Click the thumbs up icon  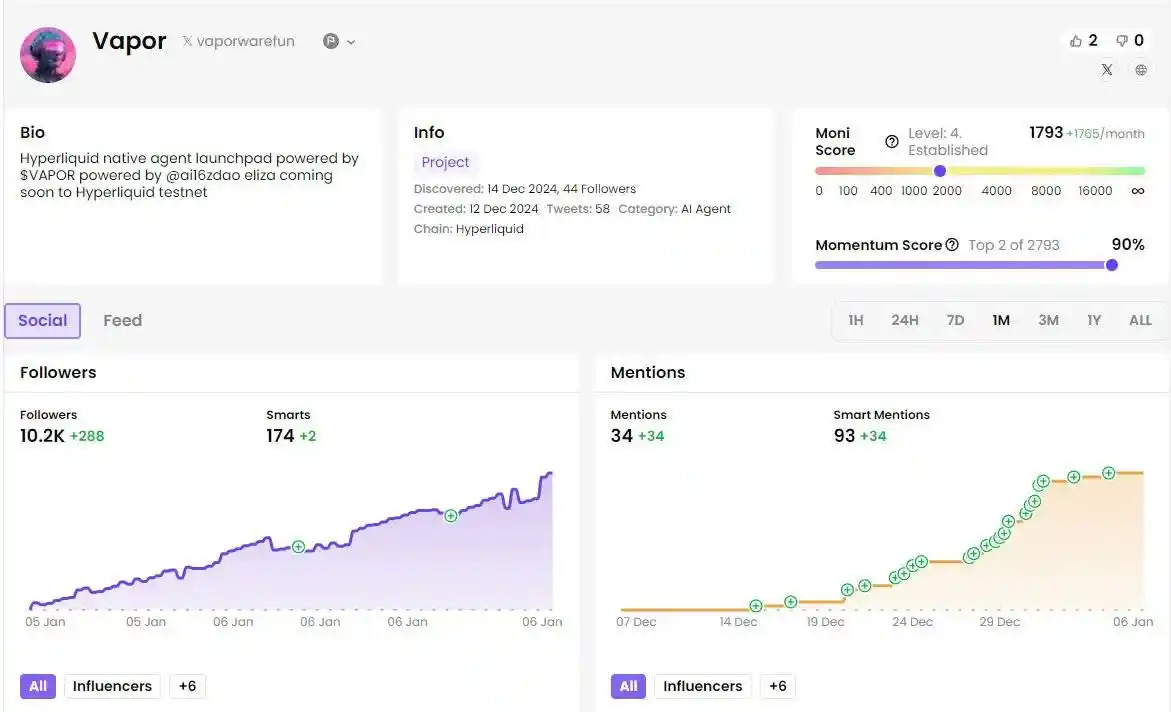point(1076,41)
